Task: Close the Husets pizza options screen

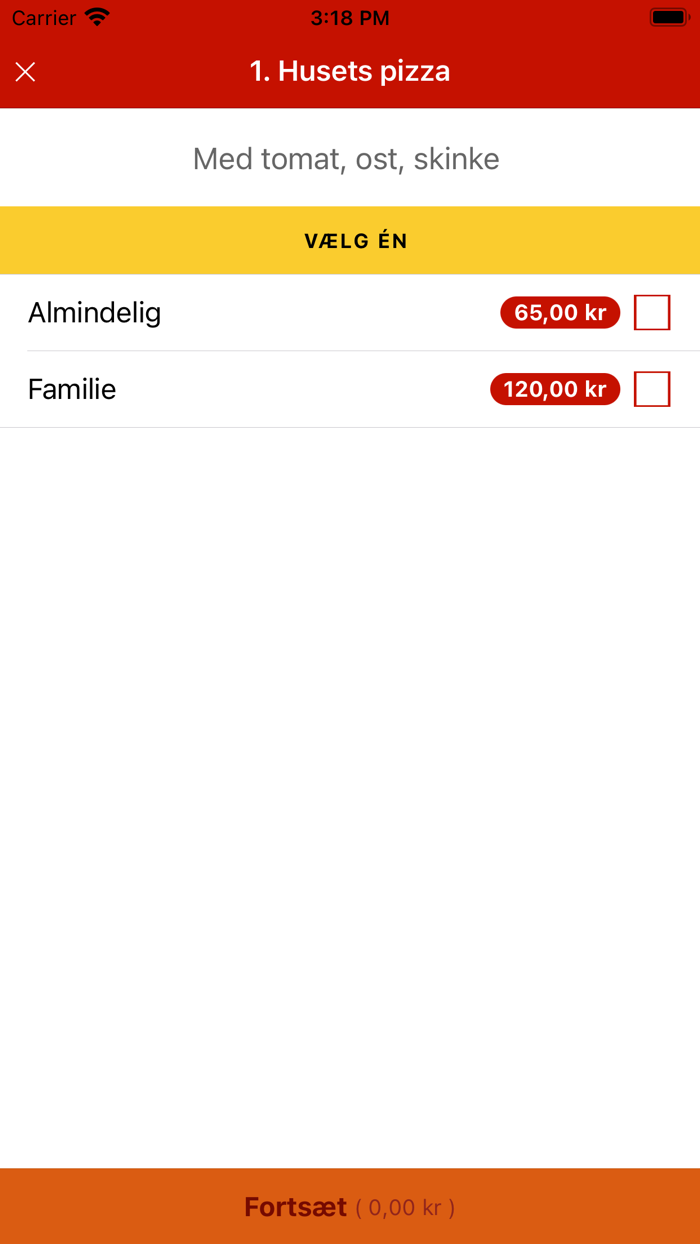Action: (25, 71)
